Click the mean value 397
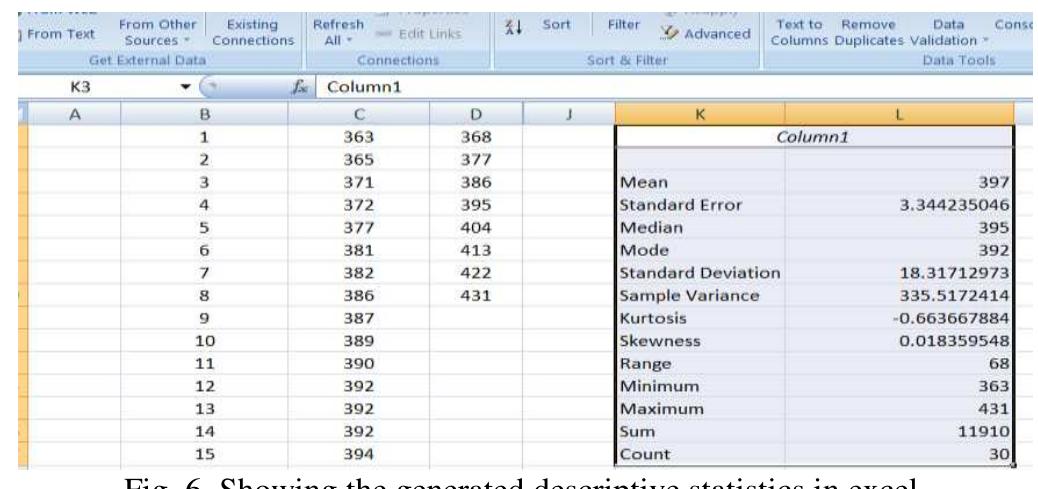 click(x=995, y=183)
